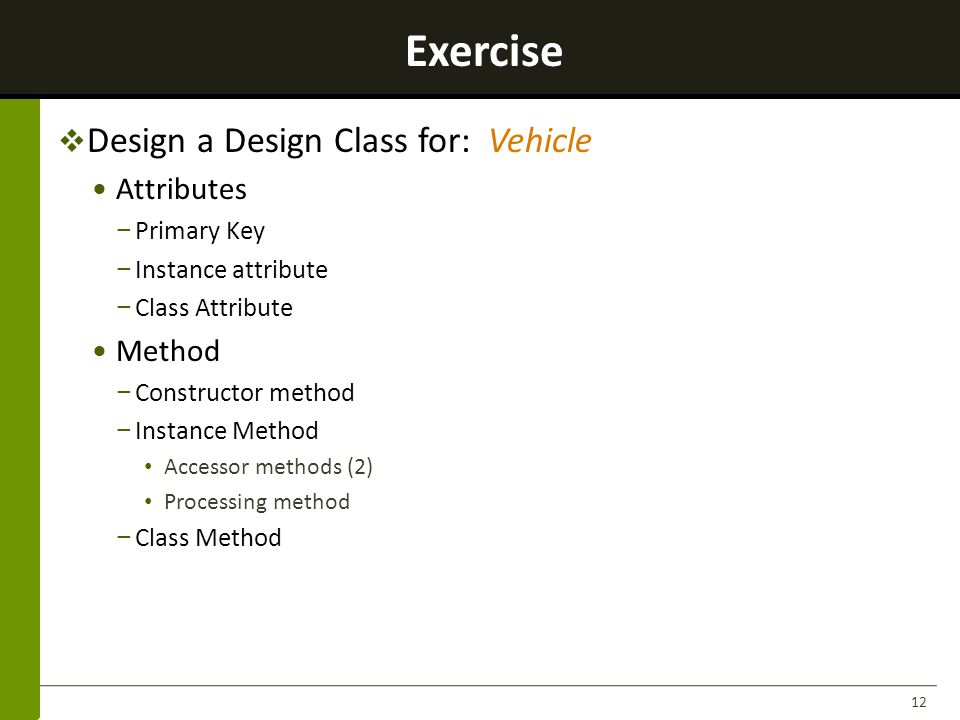Click the green vertical sidebar strip
This screenshot has height=720, width=960.
coord(20,409)
